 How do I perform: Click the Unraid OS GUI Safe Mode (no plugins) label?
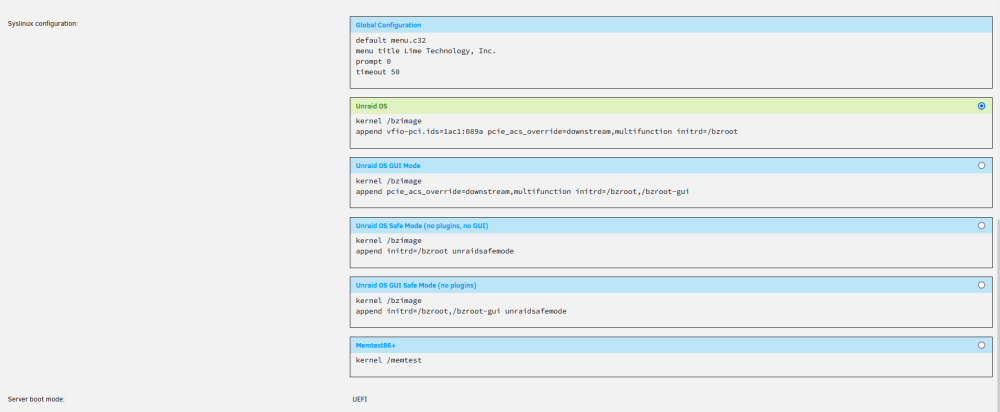(x=416, y=285)
